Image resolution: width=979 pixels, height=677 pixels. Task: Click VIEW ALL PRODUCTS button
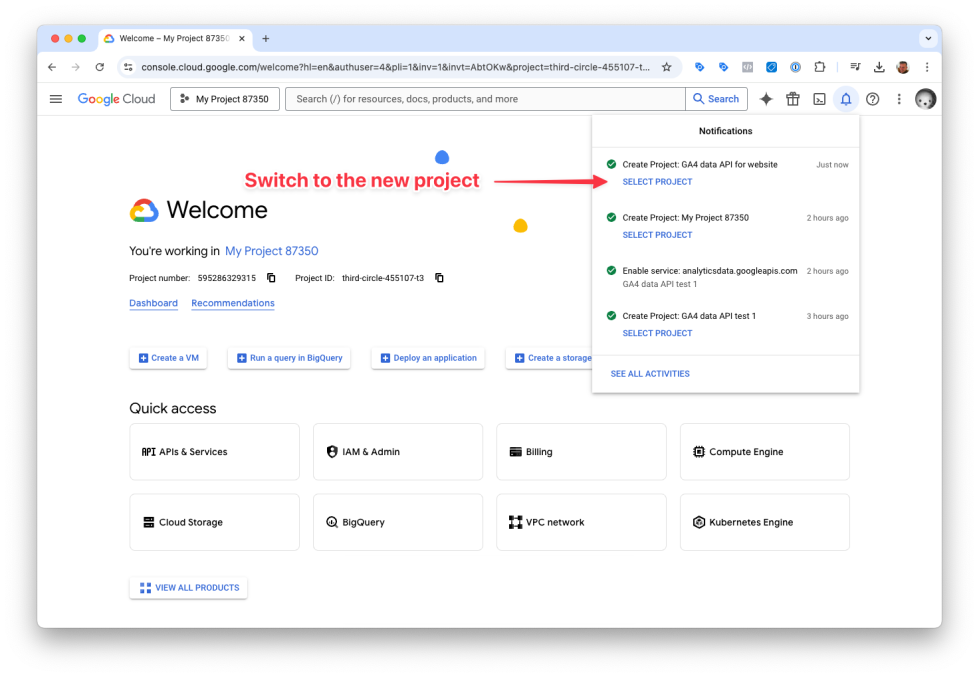coord(189,588)
